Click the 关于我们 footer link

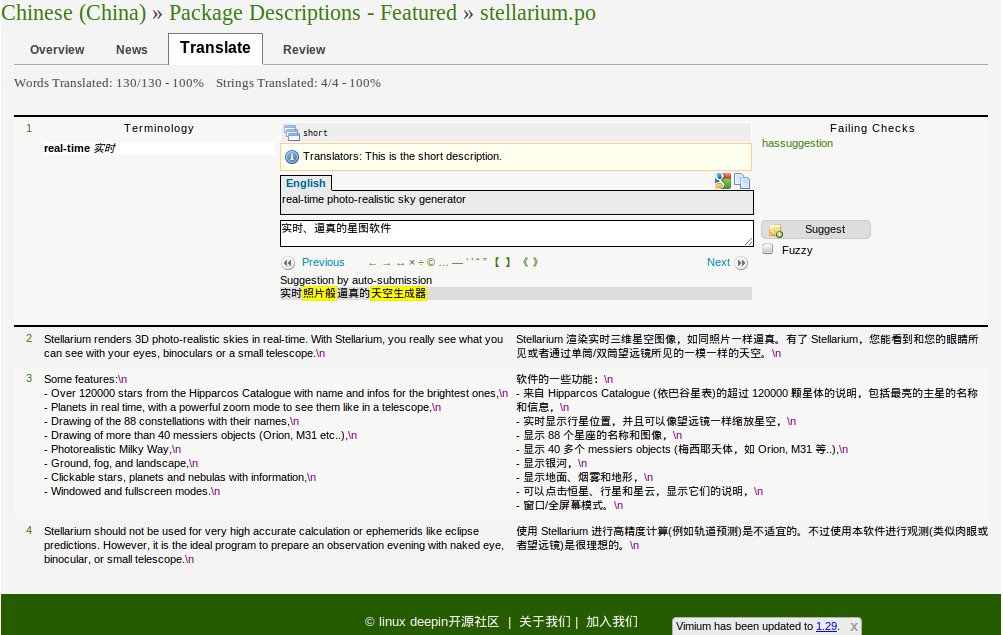coord(544,622)
